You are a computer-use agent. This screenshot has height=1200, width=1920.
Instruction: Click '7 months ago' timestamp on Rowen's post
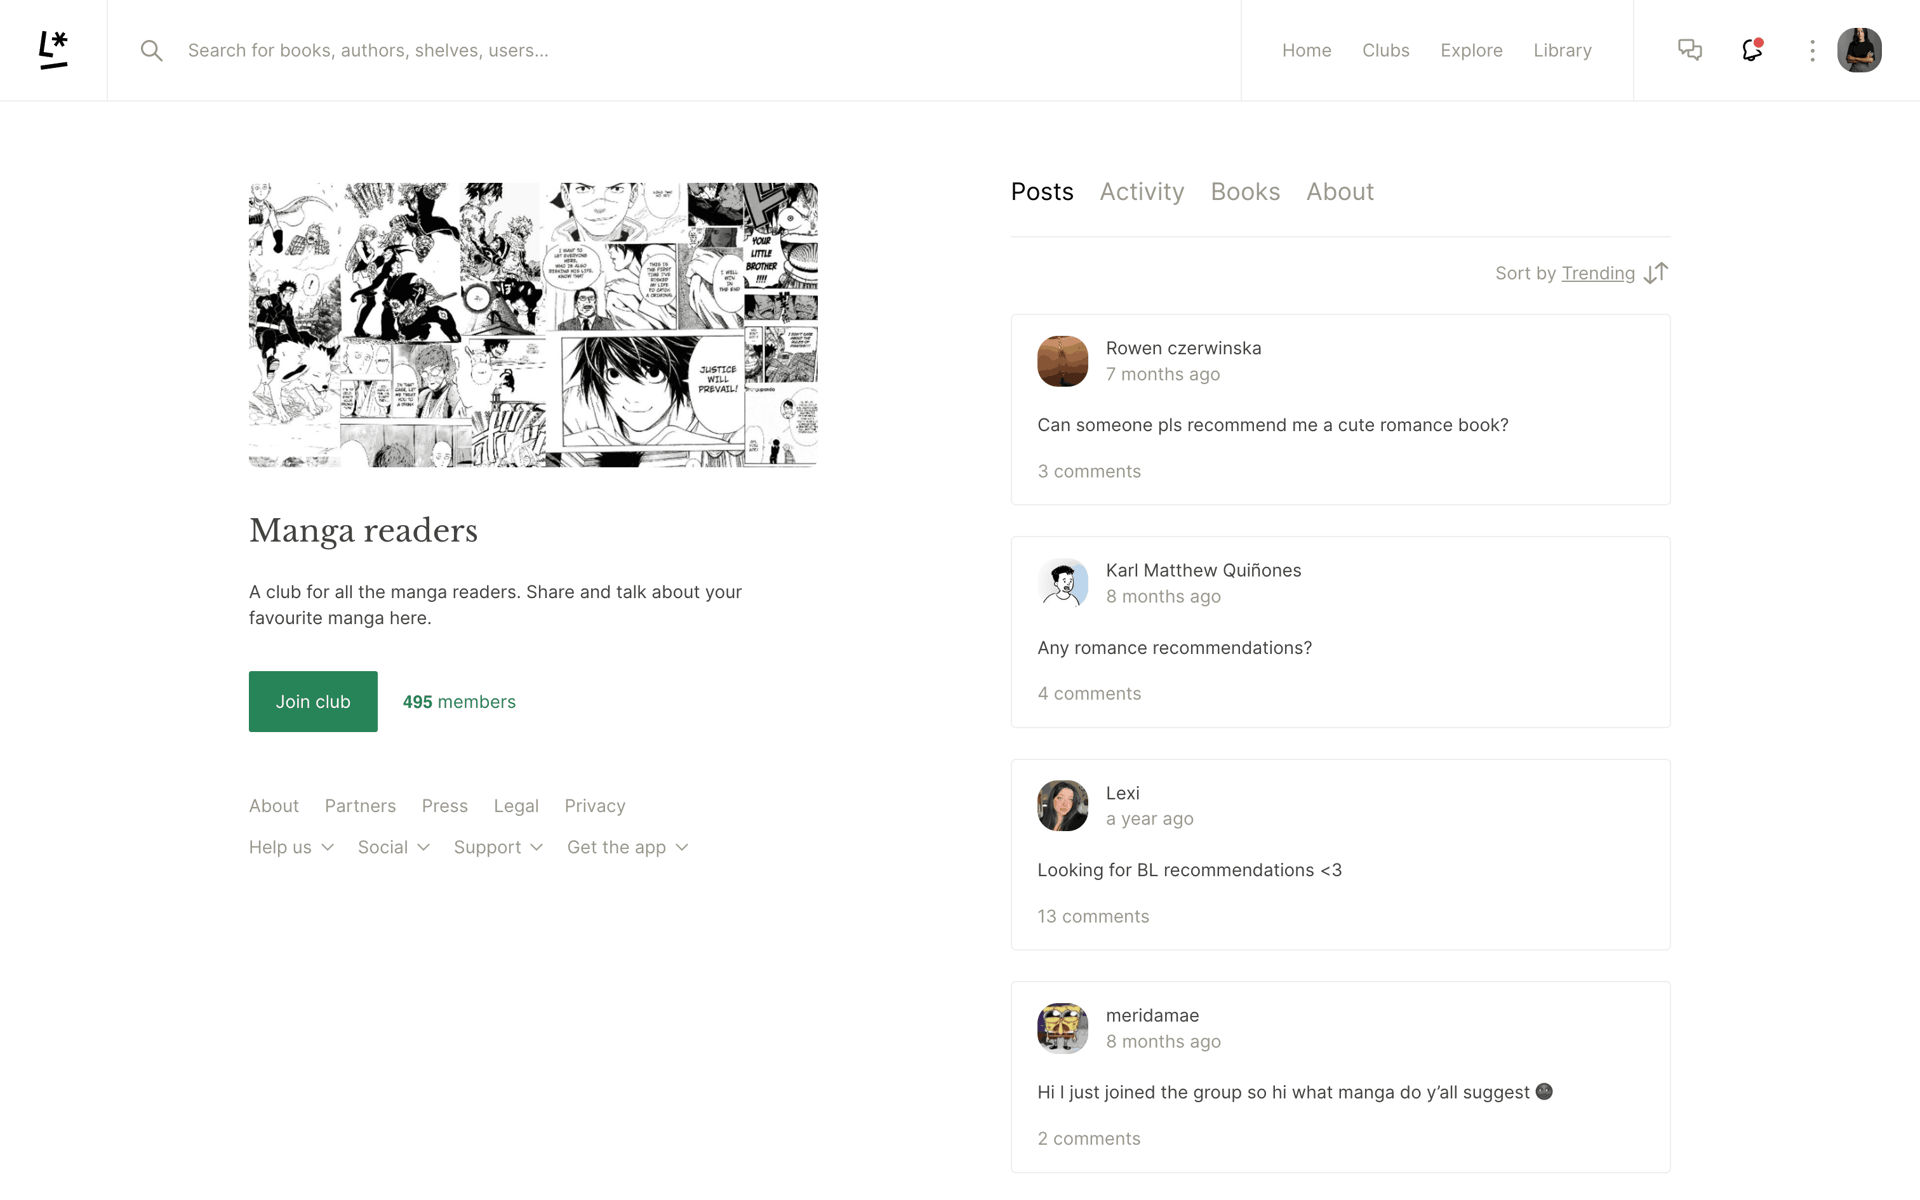(x=1162, y=374)
